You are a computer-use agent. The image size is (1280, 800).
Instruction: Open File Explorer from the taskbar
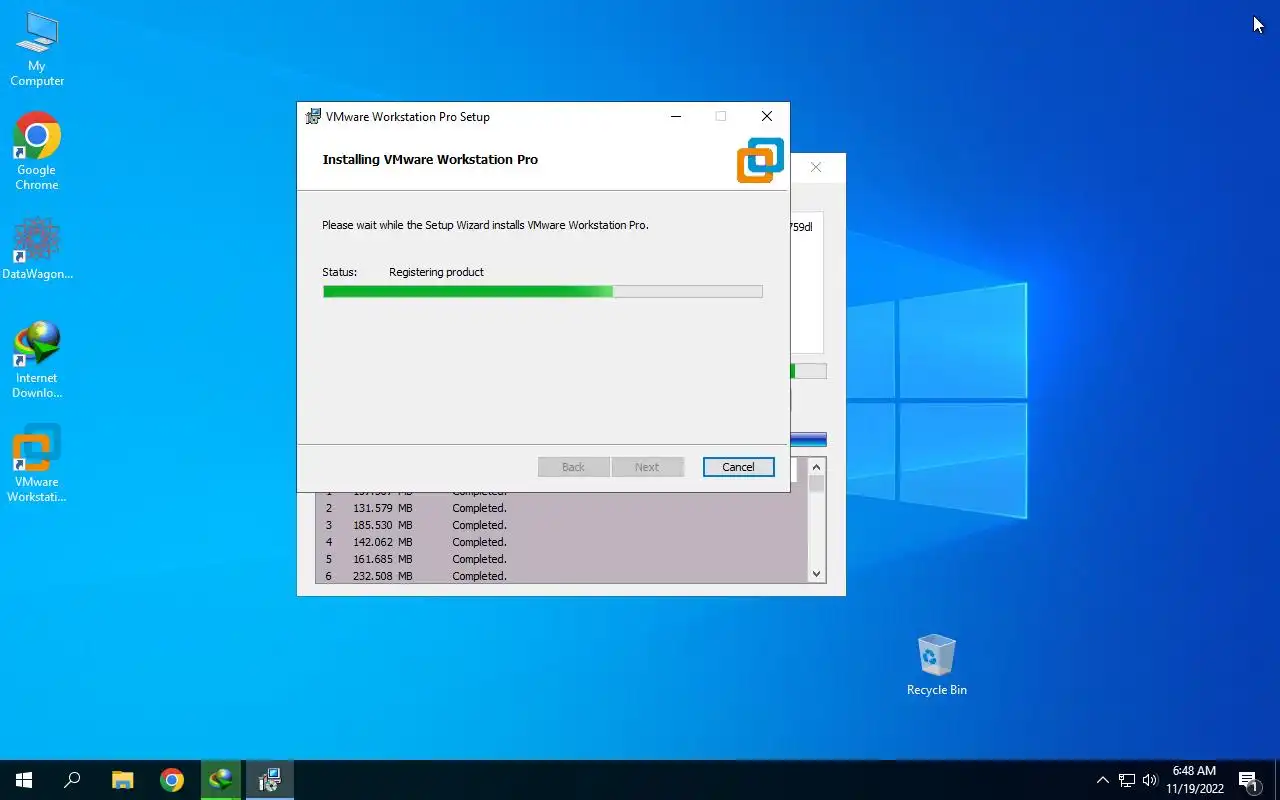(122, 780)
